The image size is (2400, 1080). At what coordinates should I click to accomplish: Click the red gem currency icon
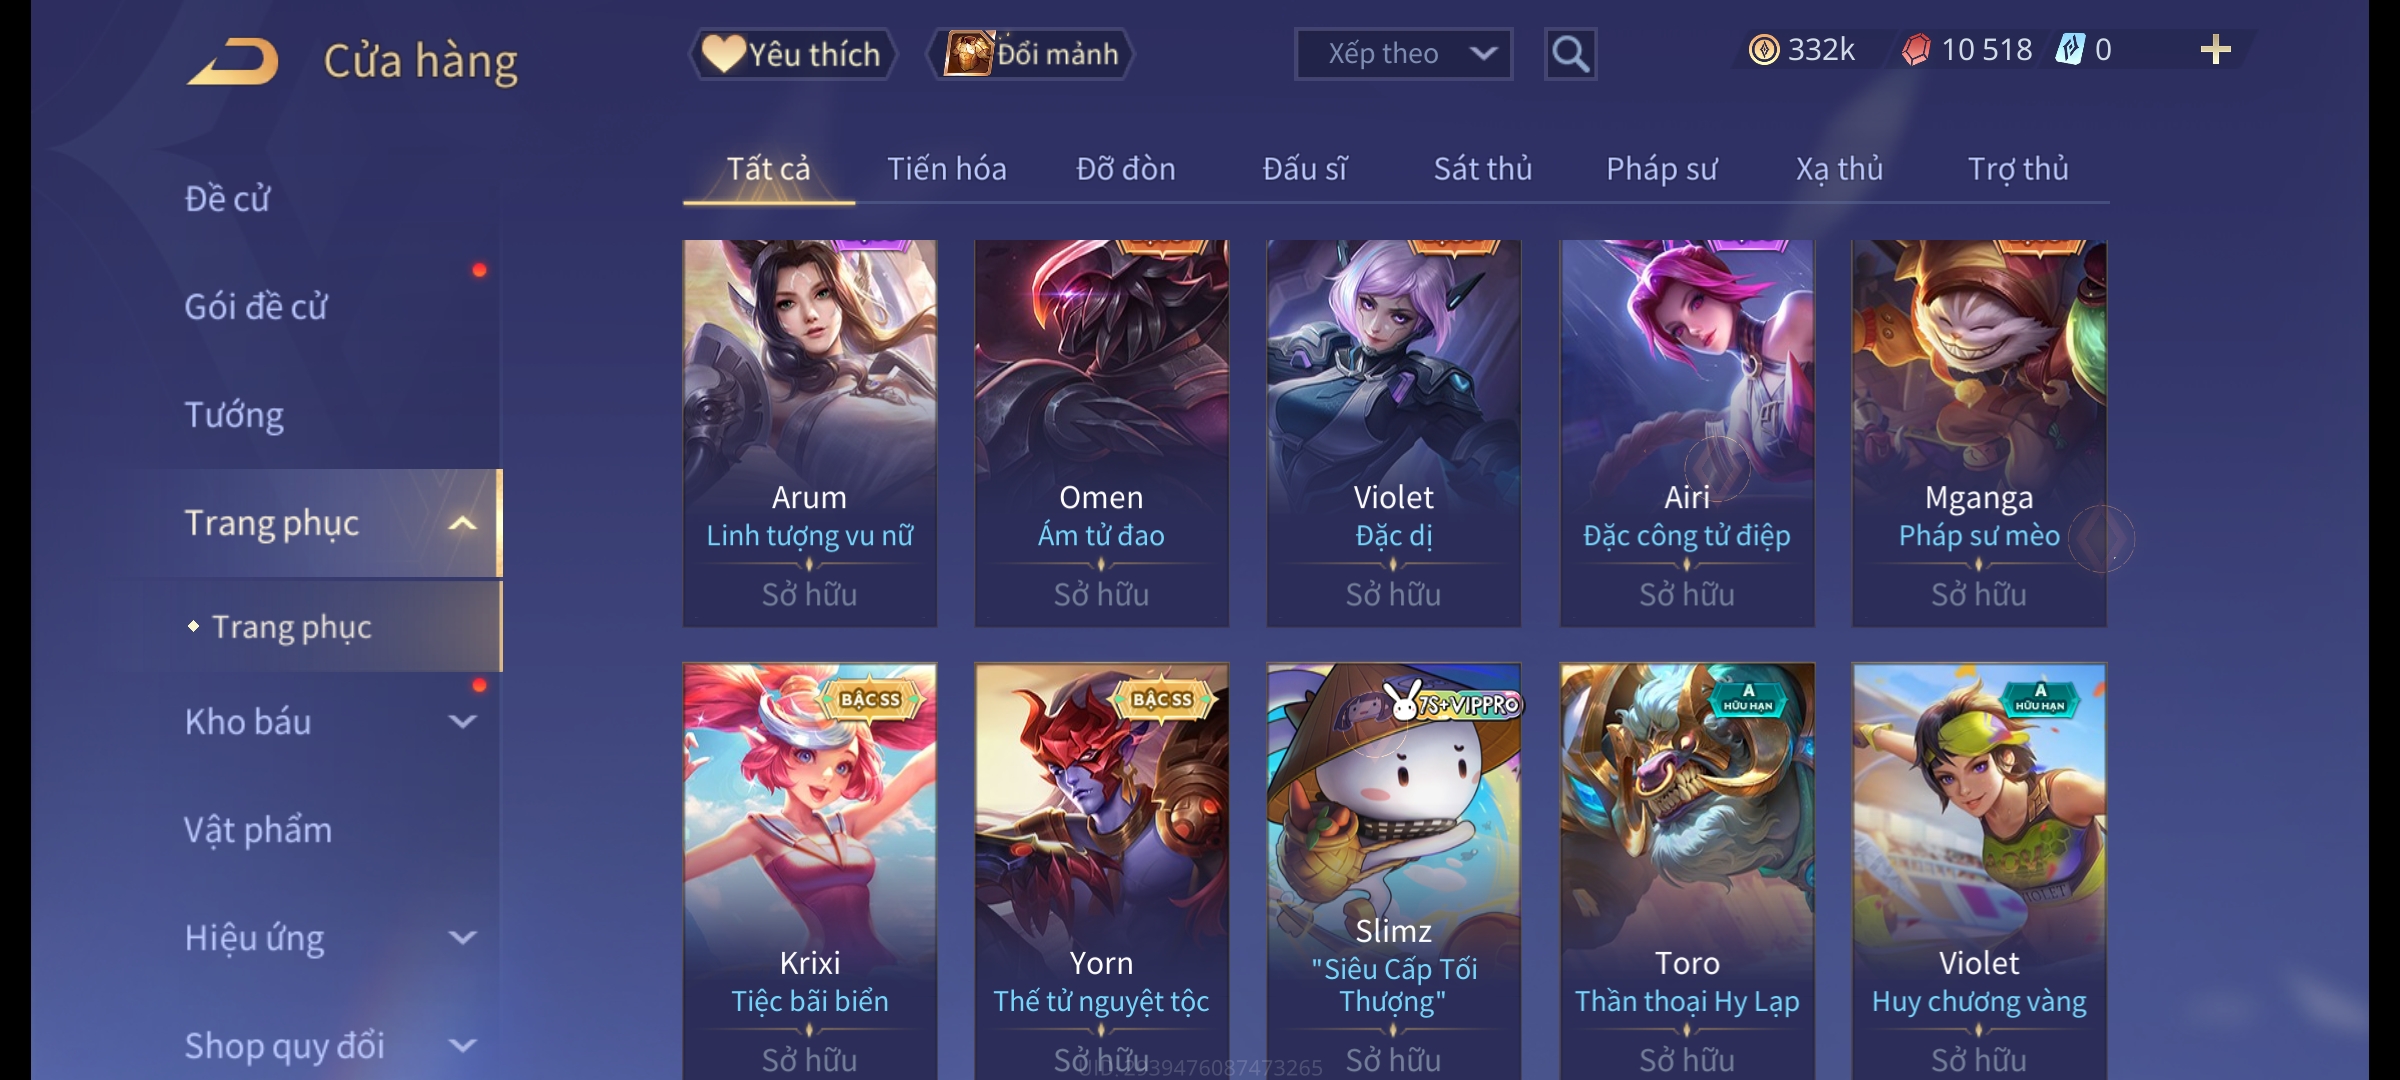click(1916, 50)
